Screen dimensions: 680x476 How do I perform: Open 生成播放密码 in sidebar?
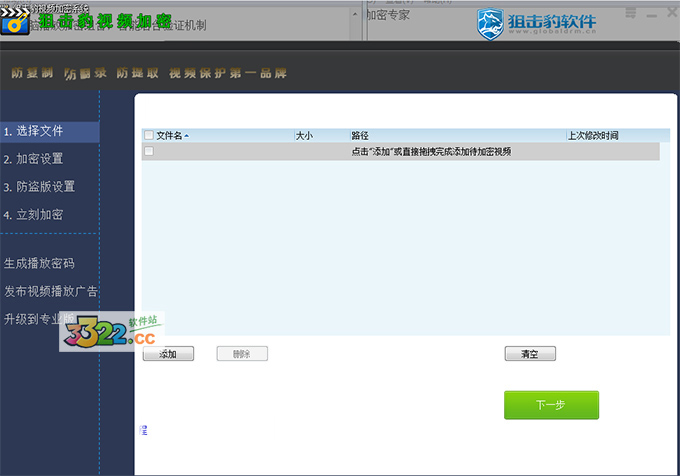39,263
